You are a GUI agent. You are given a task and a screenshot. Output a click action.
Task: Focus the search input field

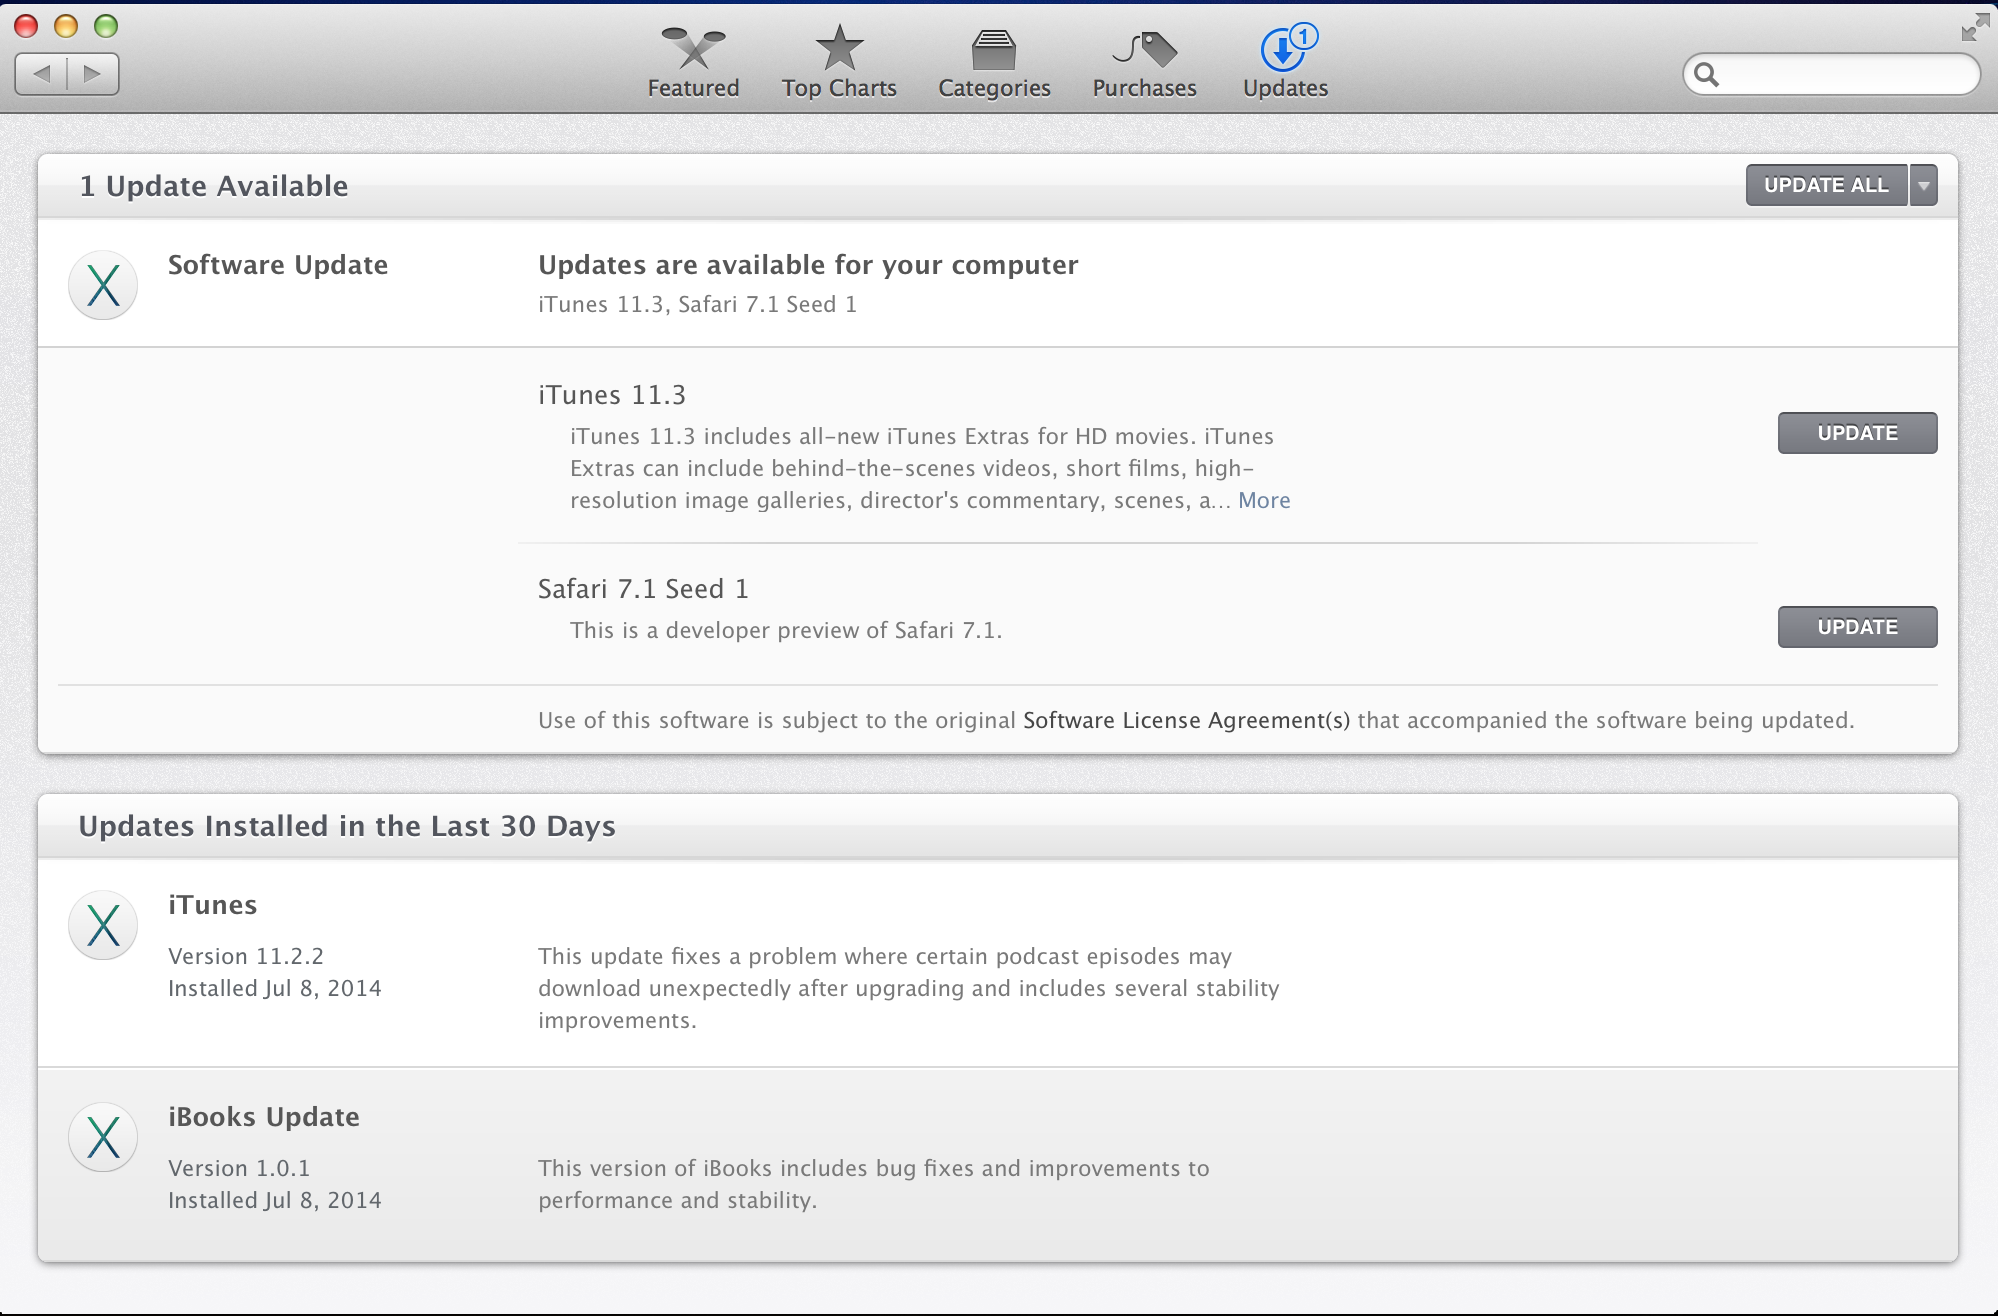coord(1832,74)
